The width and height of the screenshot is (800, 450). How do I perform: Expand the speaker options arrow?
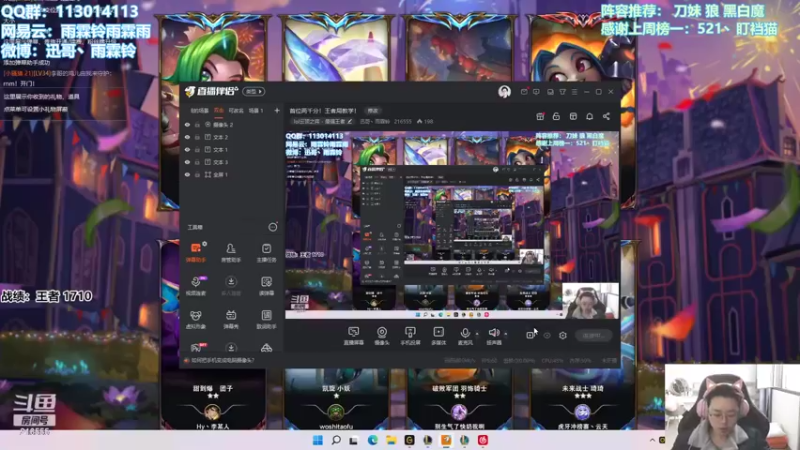(506, 334)
